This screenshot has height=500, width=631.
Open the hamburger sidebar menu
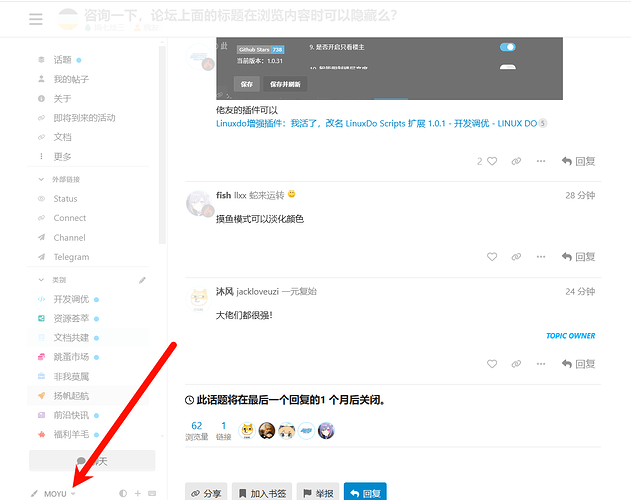36,19
